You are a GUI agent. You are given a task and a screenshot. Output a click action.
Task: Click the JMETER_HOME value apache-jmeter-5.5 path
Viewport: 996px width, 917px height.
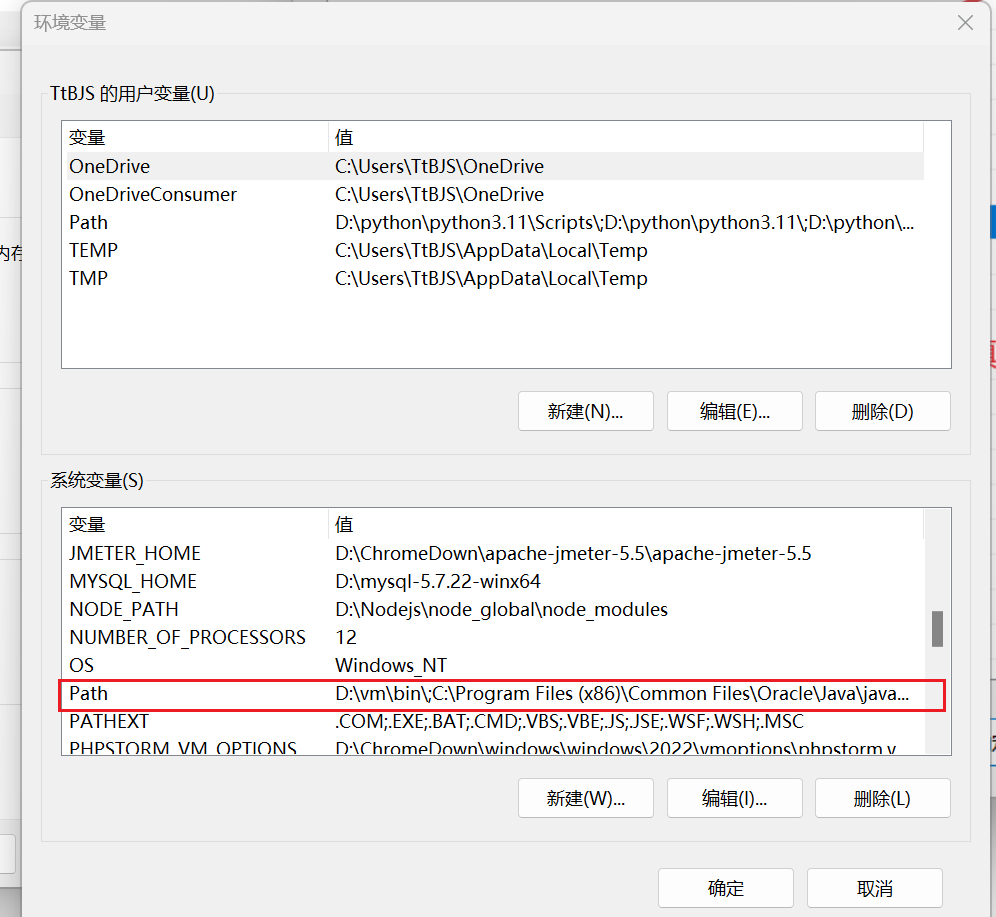[573, 553]
